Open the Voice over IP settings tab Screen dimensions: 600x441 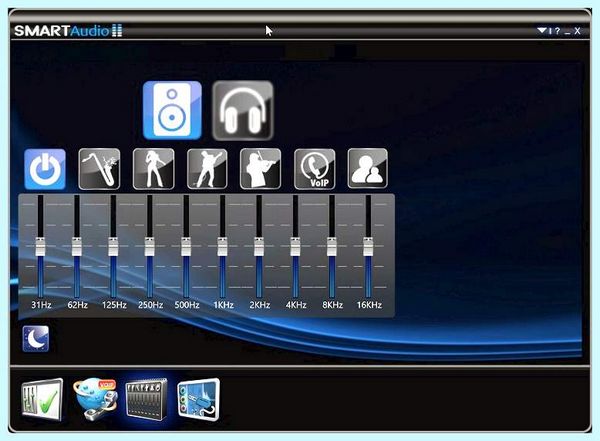(x=95, y=399)
